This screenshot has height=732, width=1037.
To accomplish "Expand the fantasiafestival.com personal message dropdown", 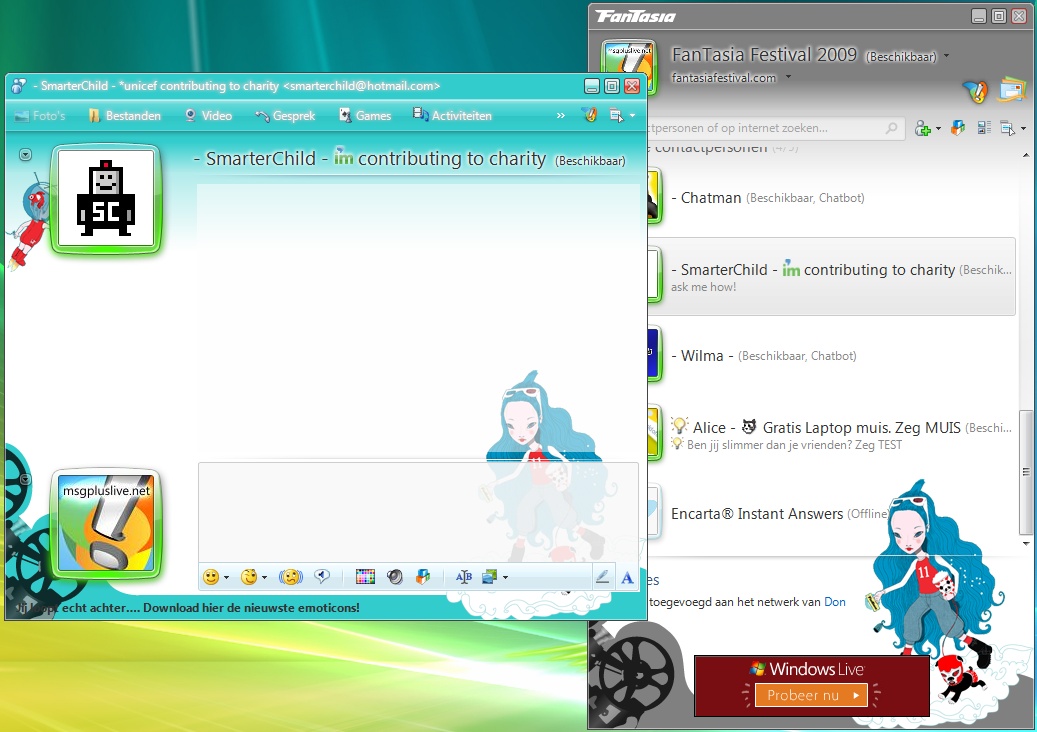I will pos(788,77).
